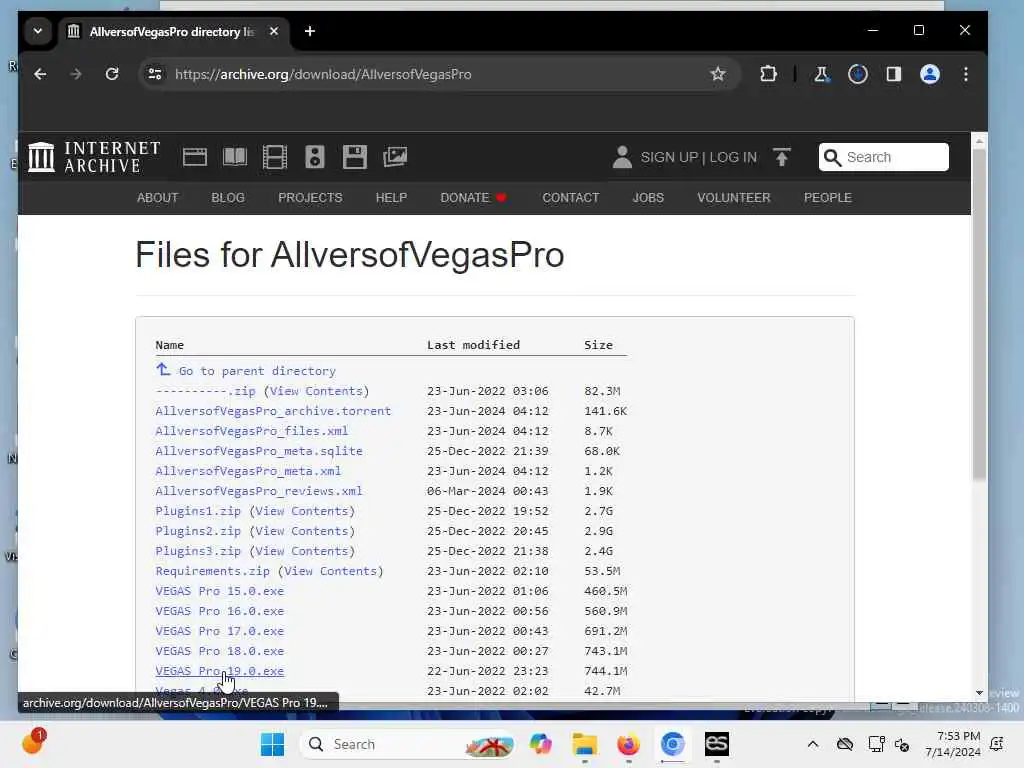1024x768 pixels.
Task: Open the HELP menu item
Action: [391, 198]
